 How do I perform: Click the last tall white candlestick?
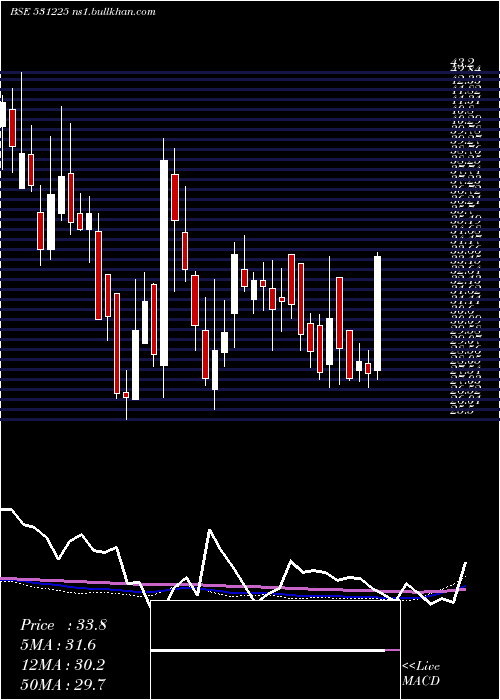click(x=377, y=313)
